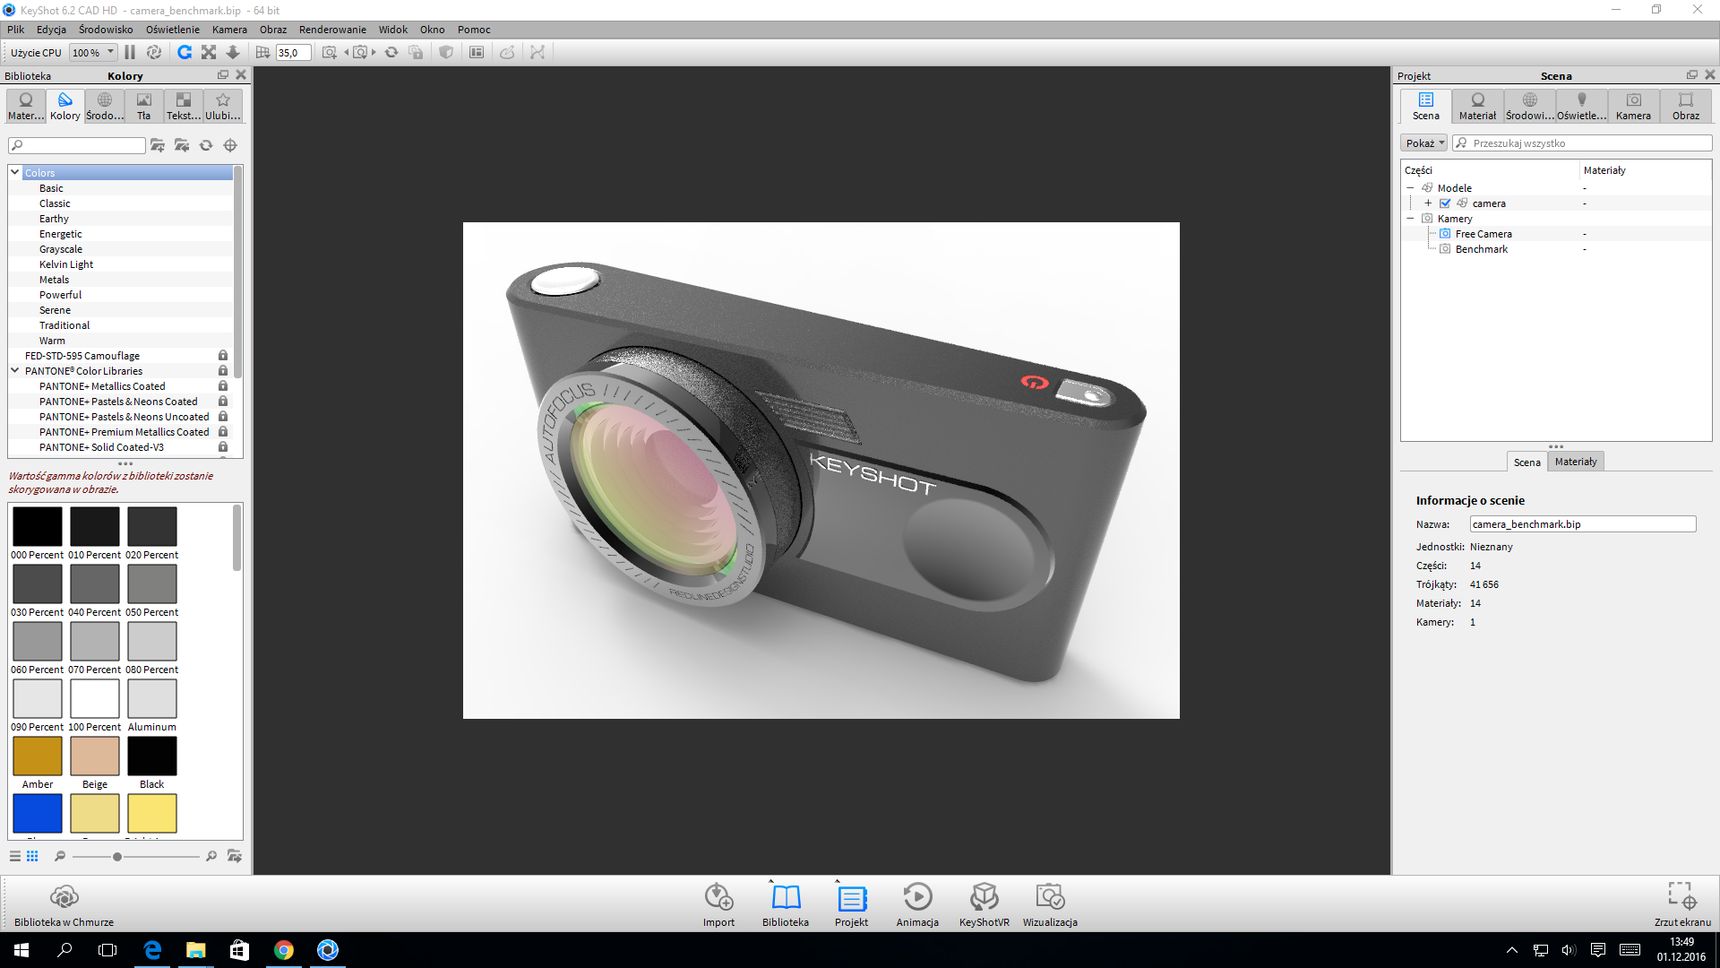Open Chrome from Windows taskbar
1720x968 pixels.
[284, 950]
